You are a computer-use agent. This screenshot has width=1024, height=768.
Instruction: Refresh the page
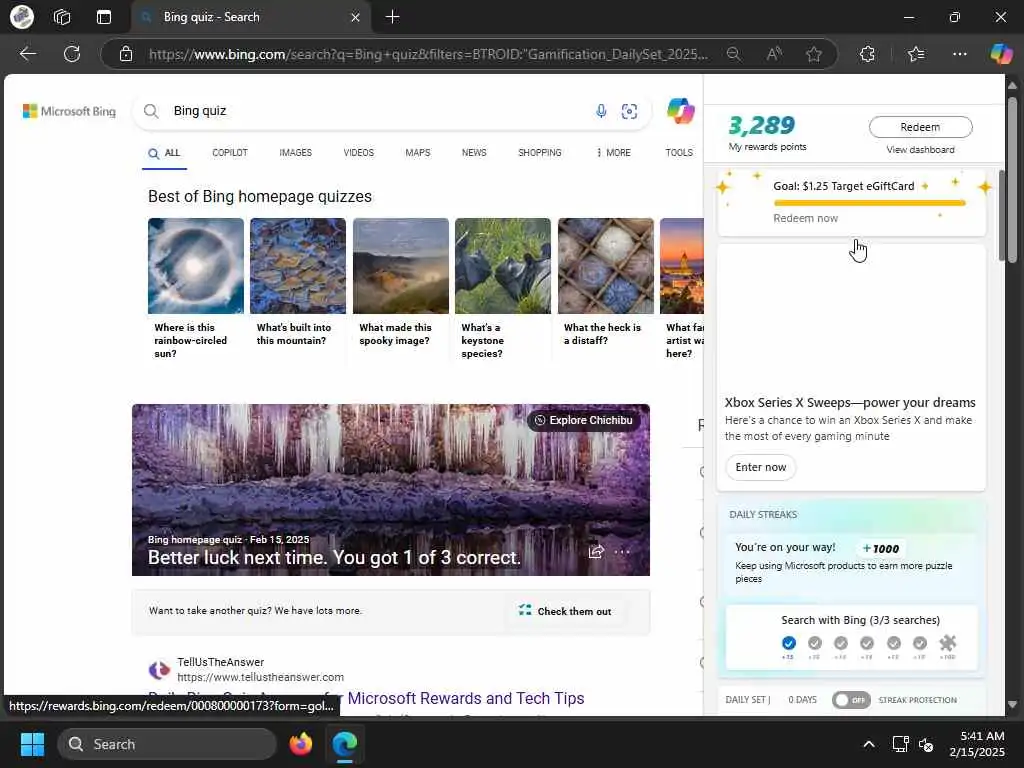coord(72,54)
